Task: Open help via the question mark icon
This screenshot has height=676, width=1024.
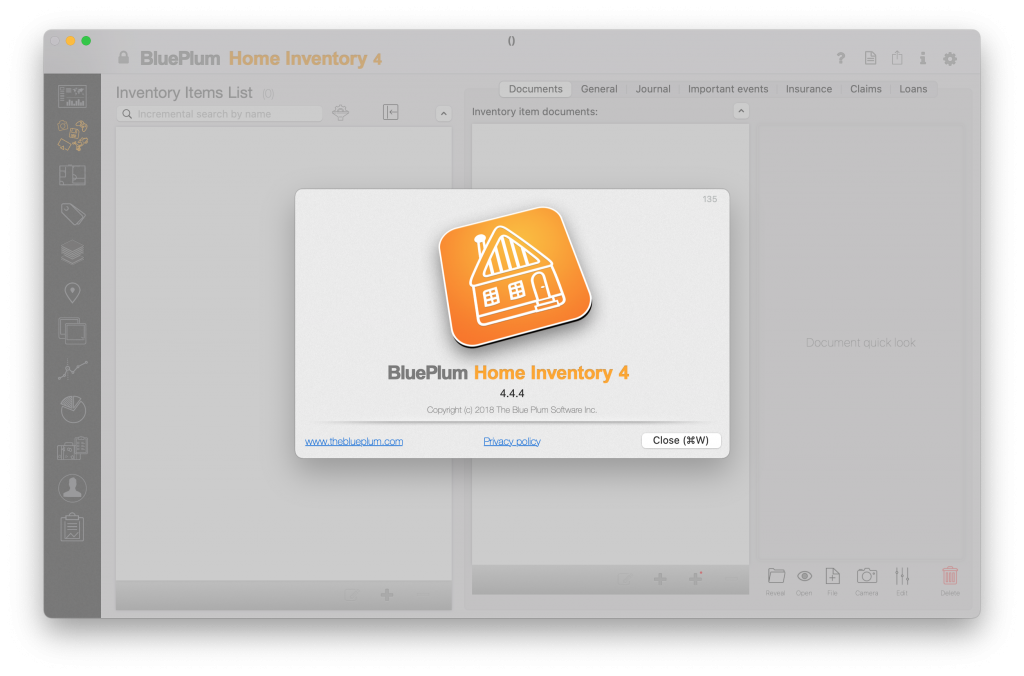Action: (841, 58)
